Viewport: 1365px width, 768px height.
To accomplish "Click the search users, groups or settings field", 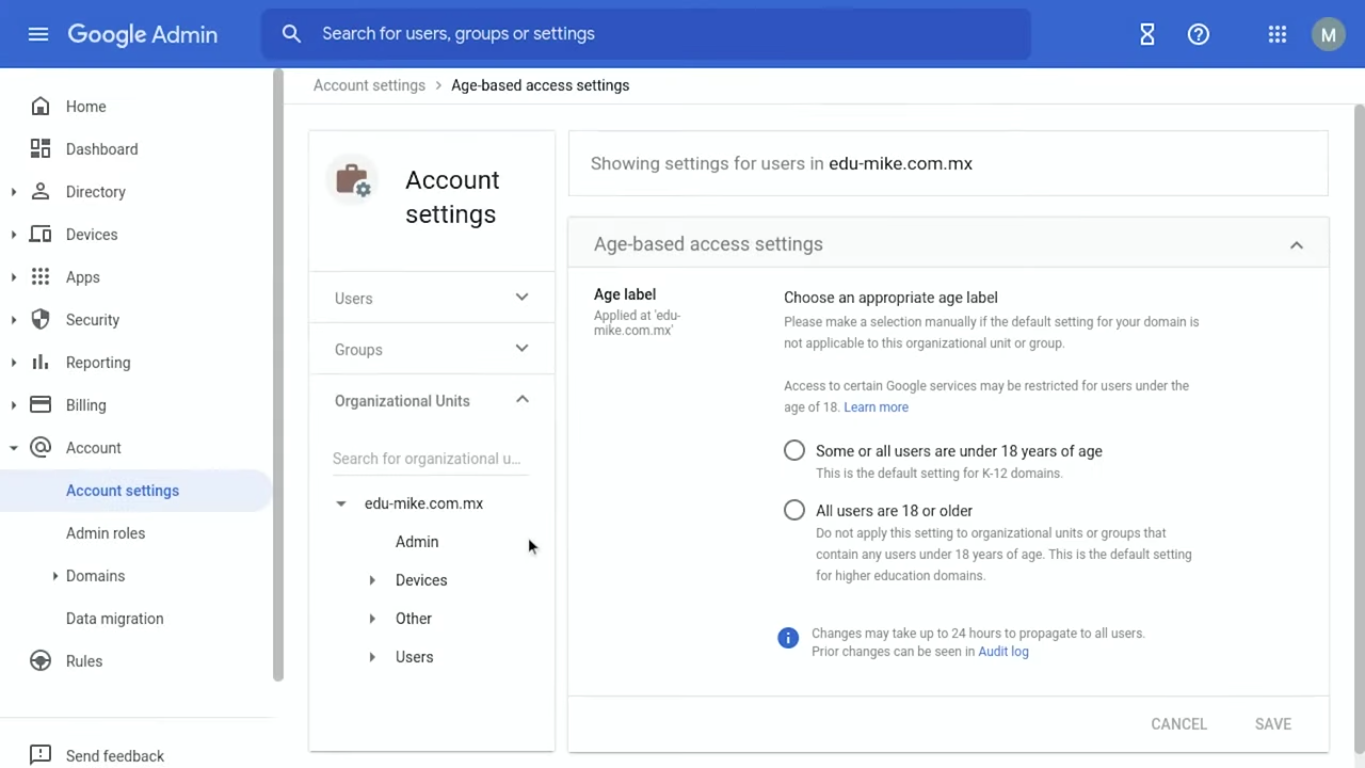I will pos(646,34).
